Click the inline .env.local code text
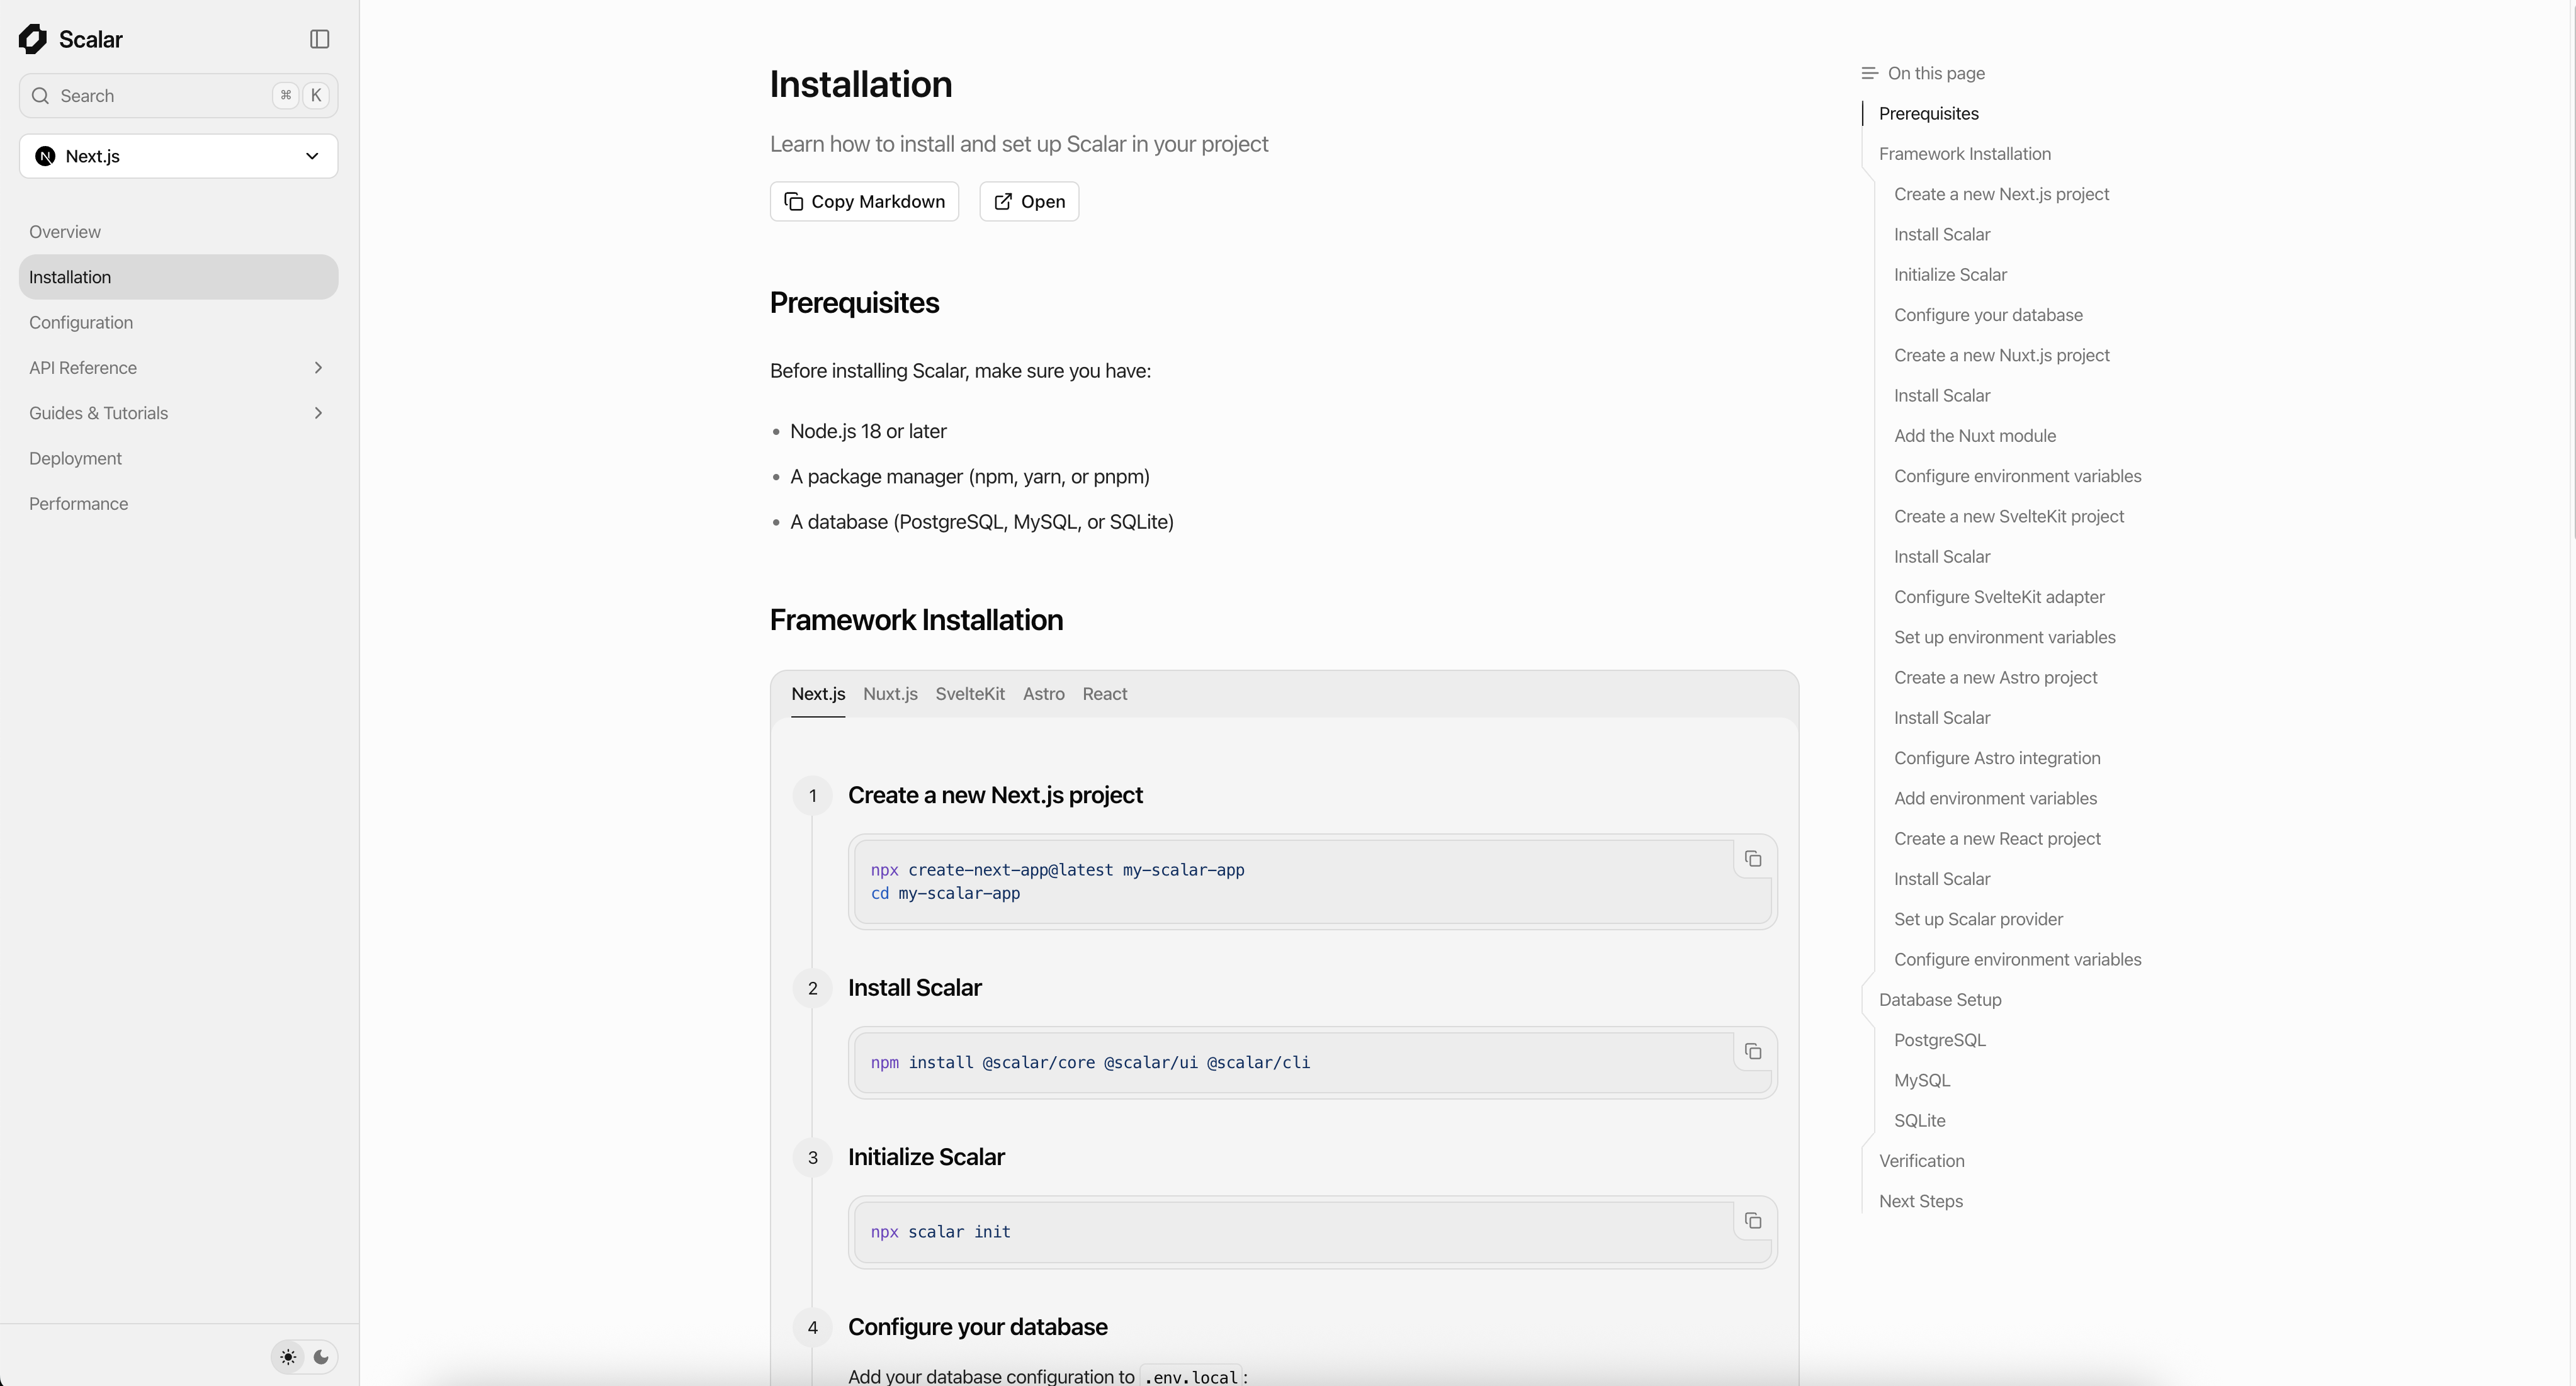The width and height of the screenshot is (2576, 1386). (x=1191, y=1377)
